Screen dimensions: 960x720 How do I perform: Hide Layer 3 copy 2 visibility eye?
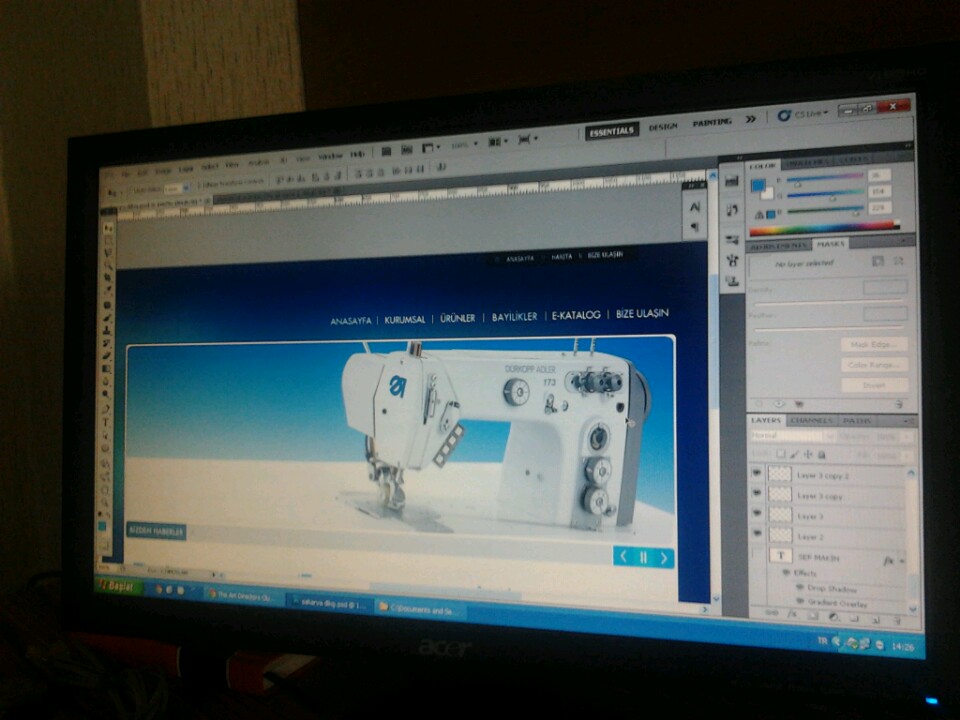pos(757,473)
